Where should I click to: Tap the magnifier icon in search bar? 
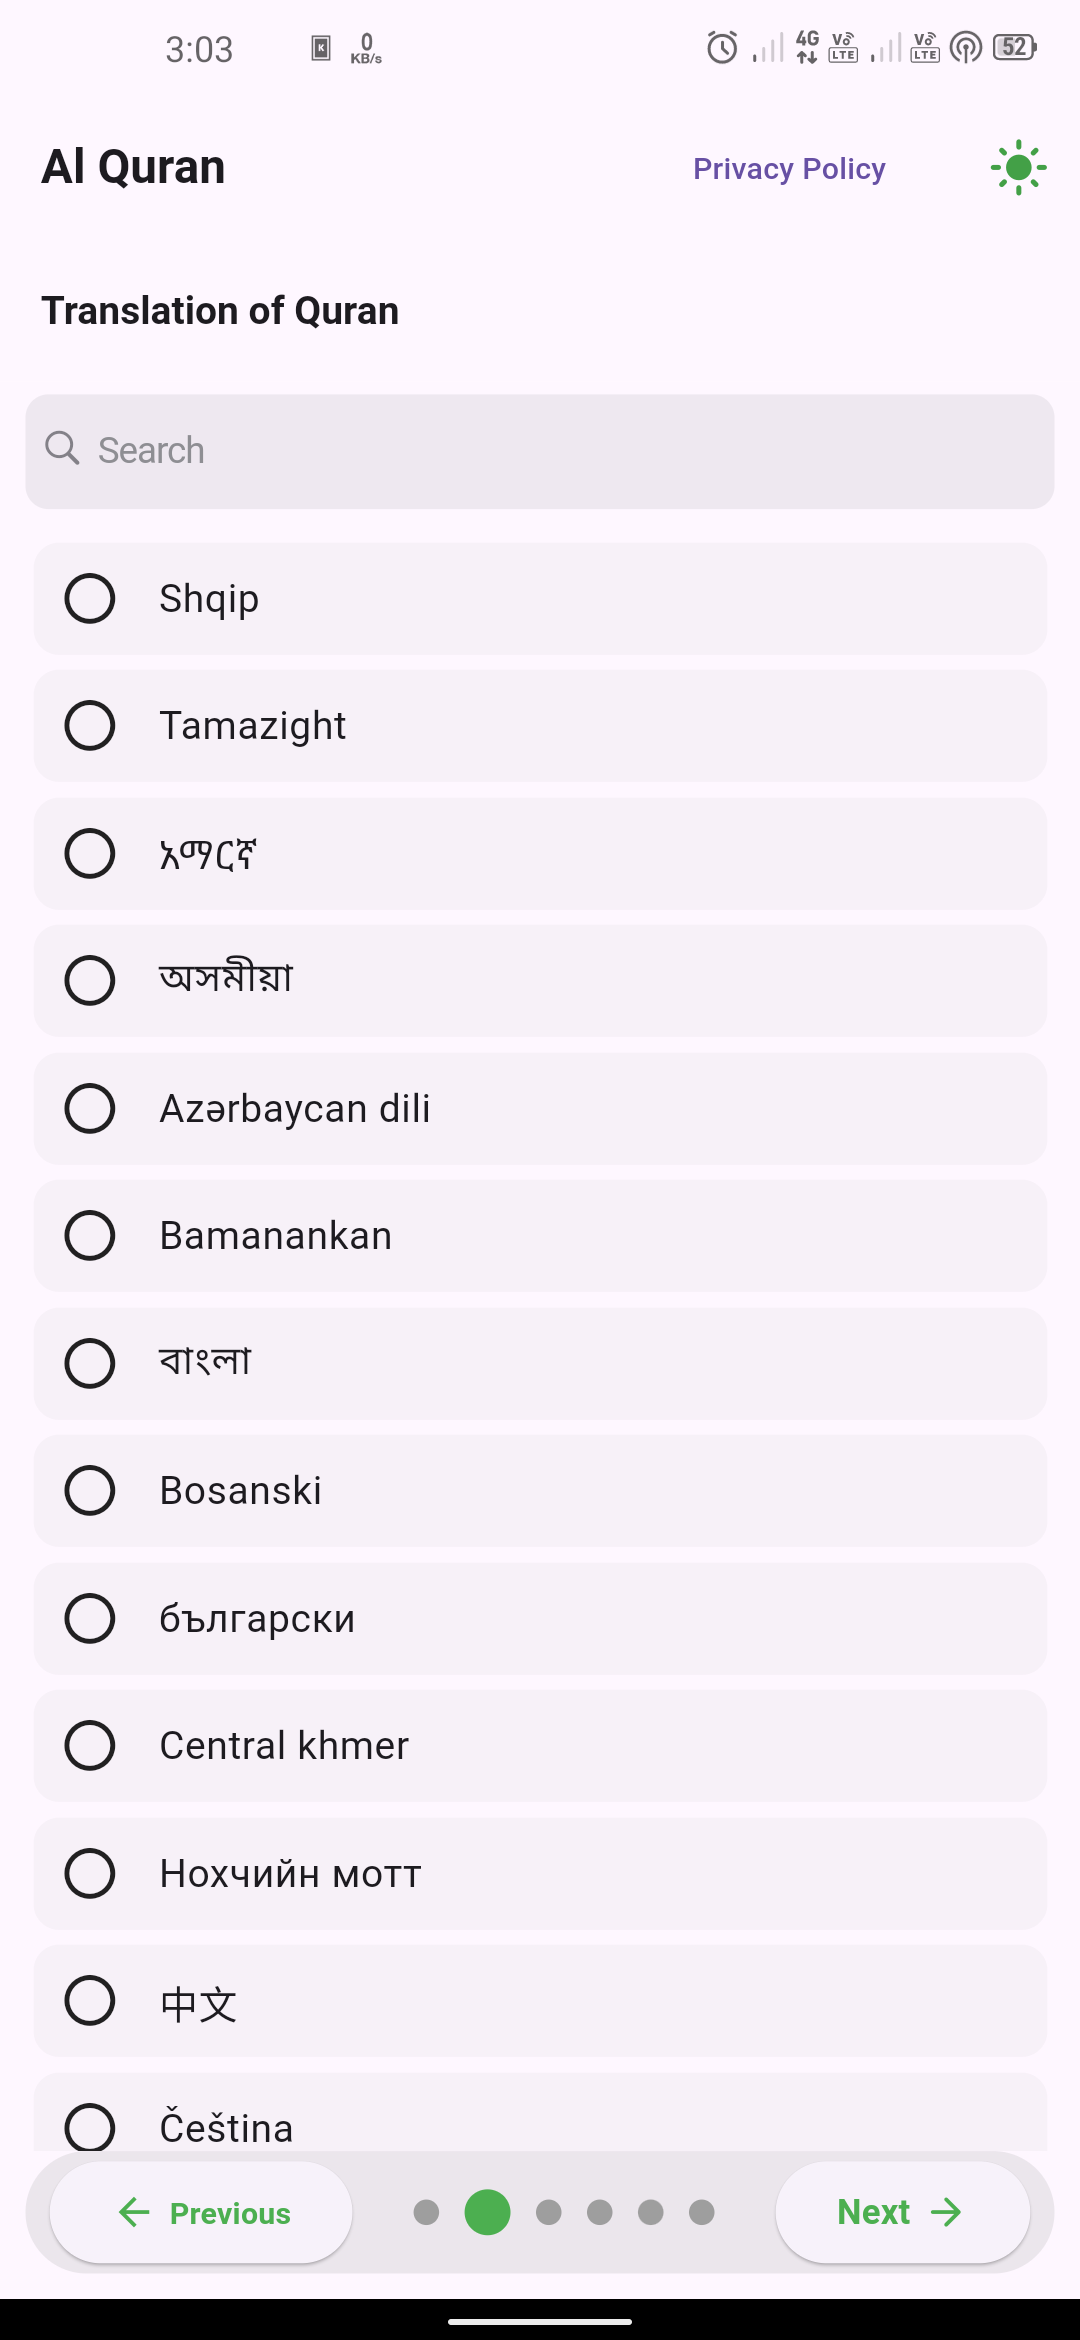click(x=62, y=449)
